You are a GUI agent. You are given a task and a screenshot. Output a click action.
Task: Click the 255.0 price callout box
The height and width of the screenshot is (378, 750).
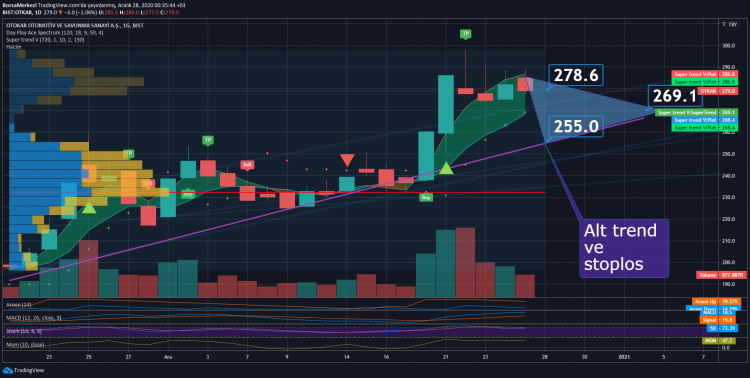tap(576, 126)
